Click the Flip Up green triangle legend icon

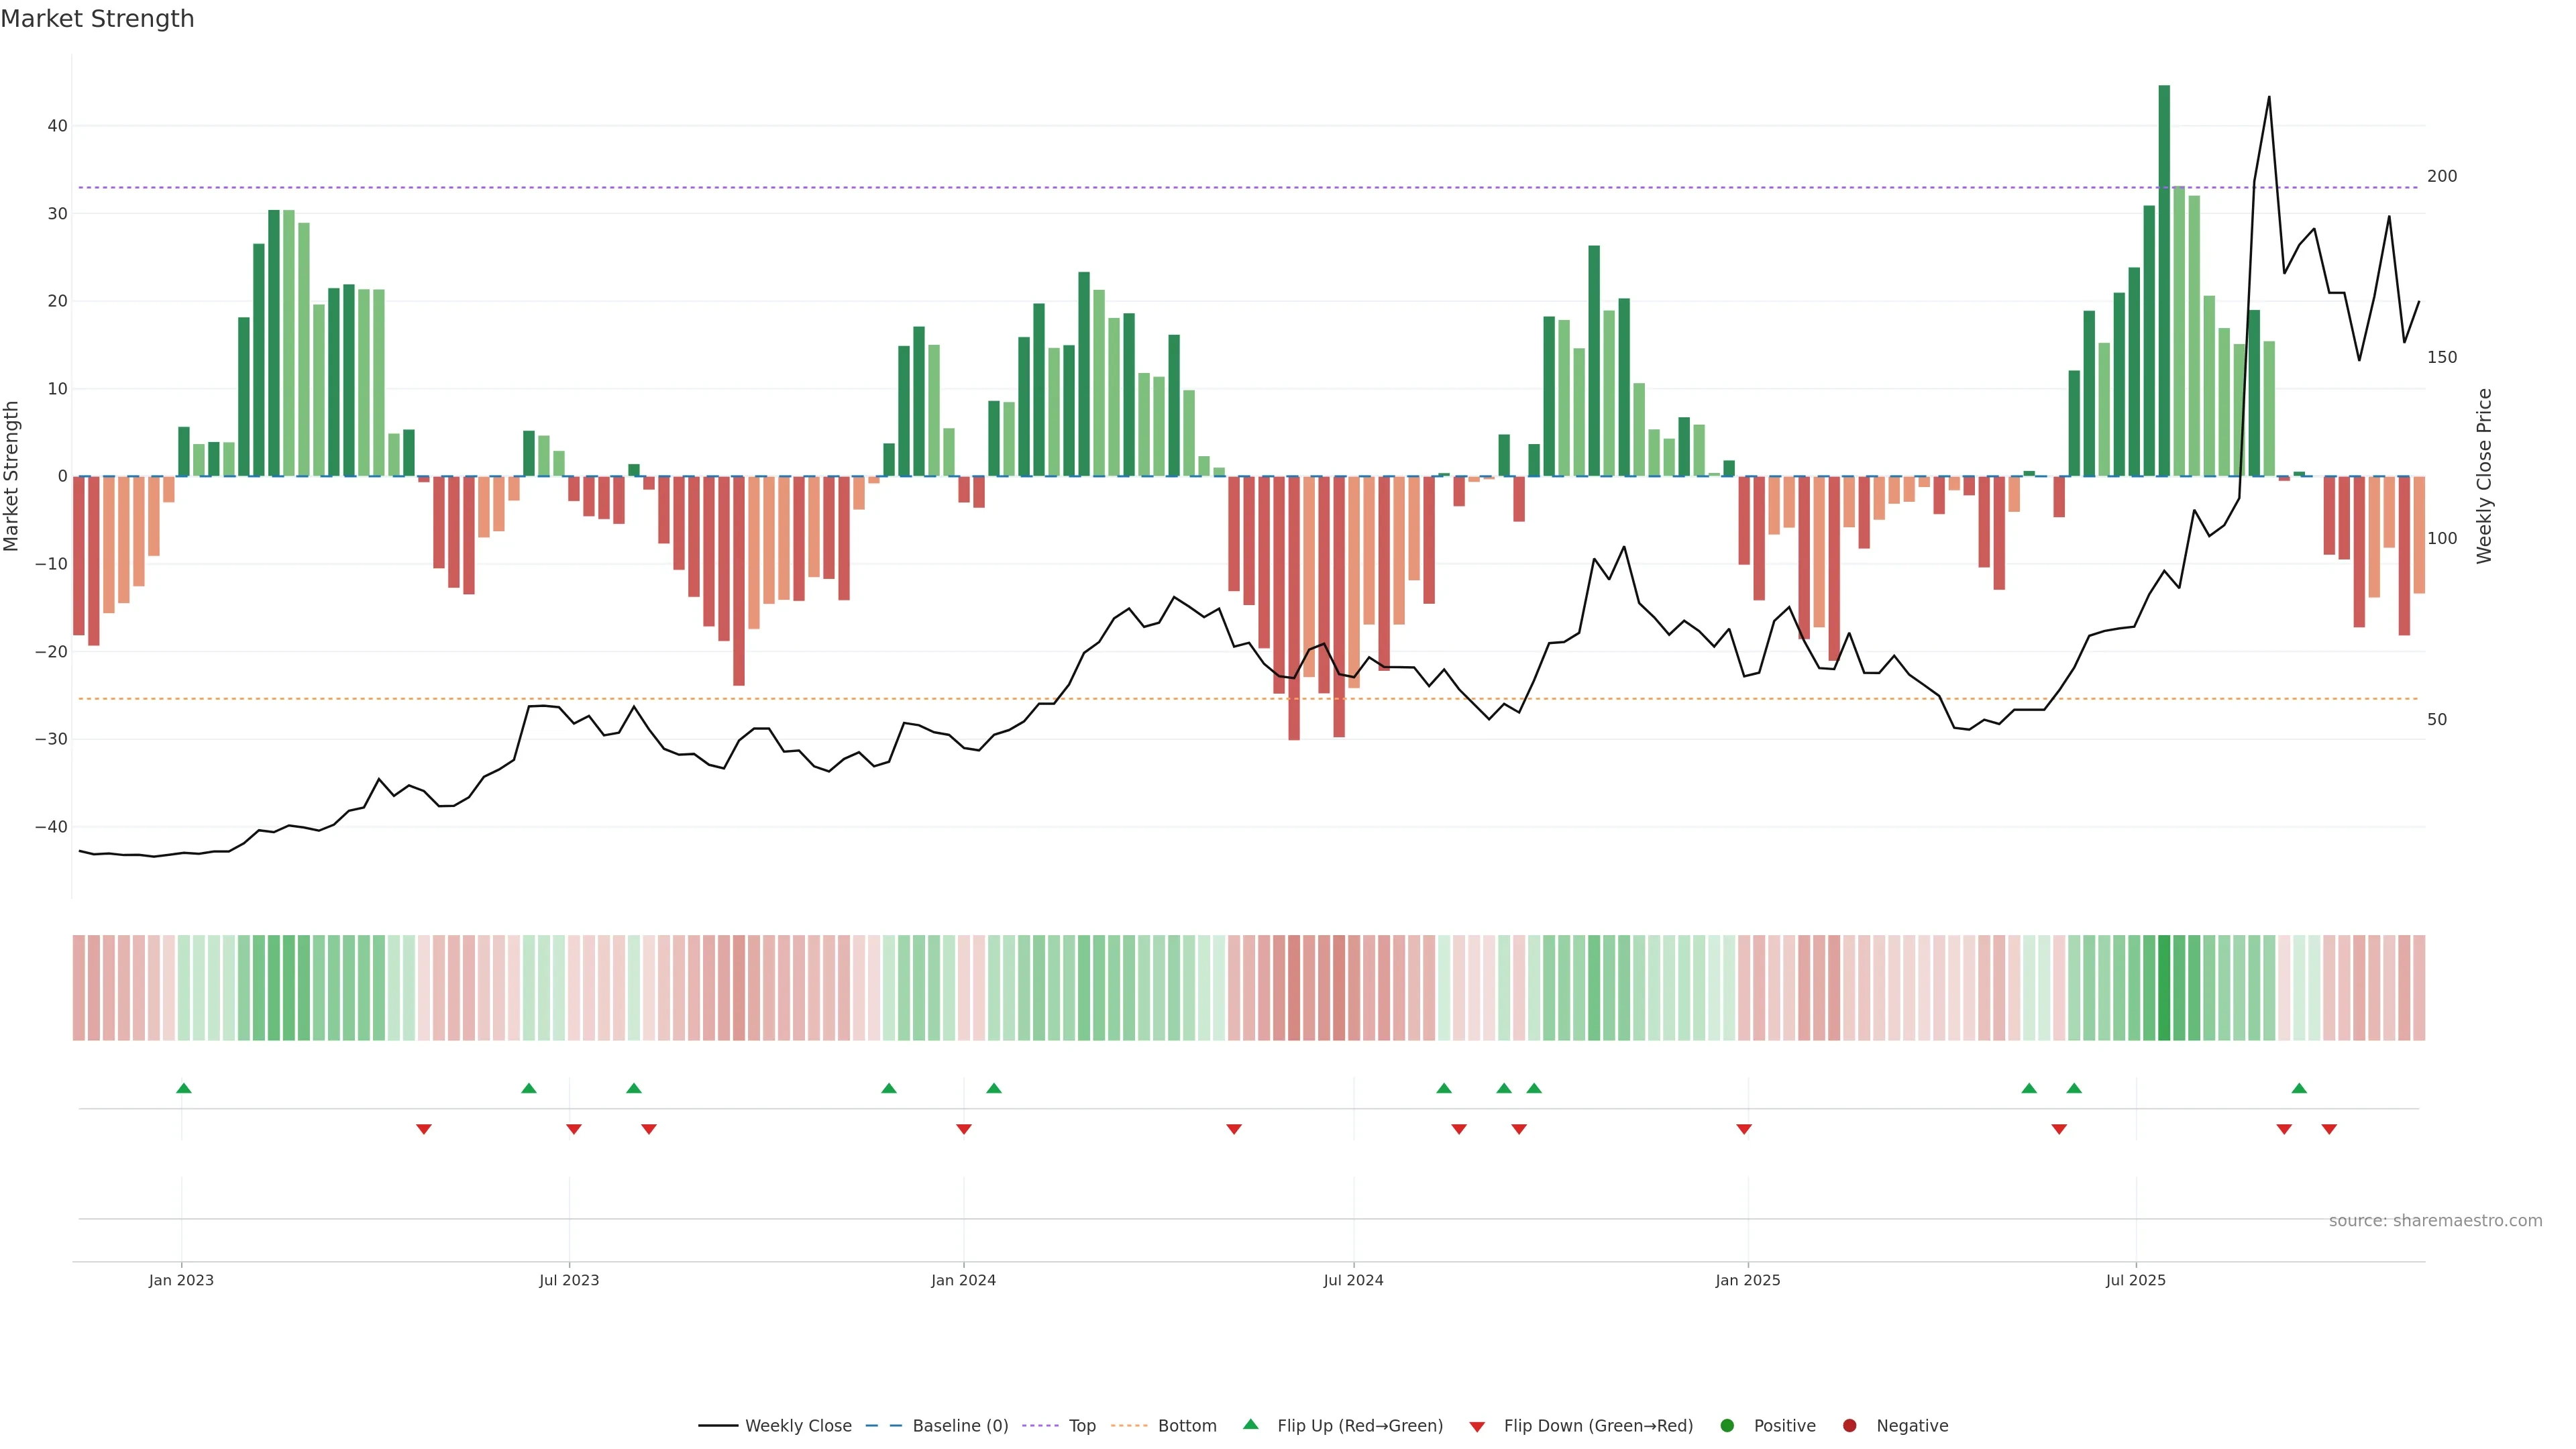coord(1250,1425)
